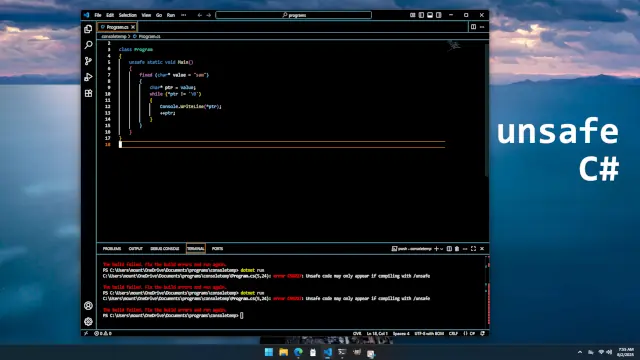Show errors and warnings count
640x360 pixels.
point(103,333)
